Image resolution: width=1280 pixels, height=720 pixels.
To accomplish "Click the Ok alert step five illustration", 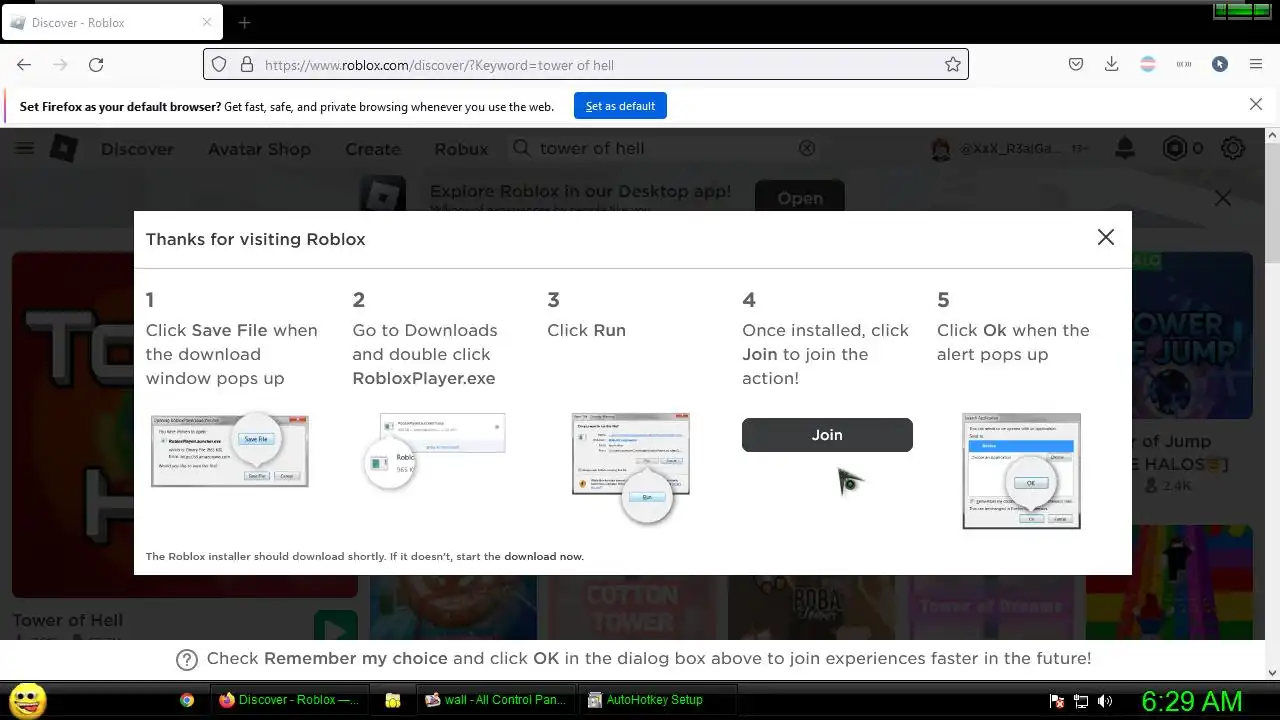I will 1021,470.
